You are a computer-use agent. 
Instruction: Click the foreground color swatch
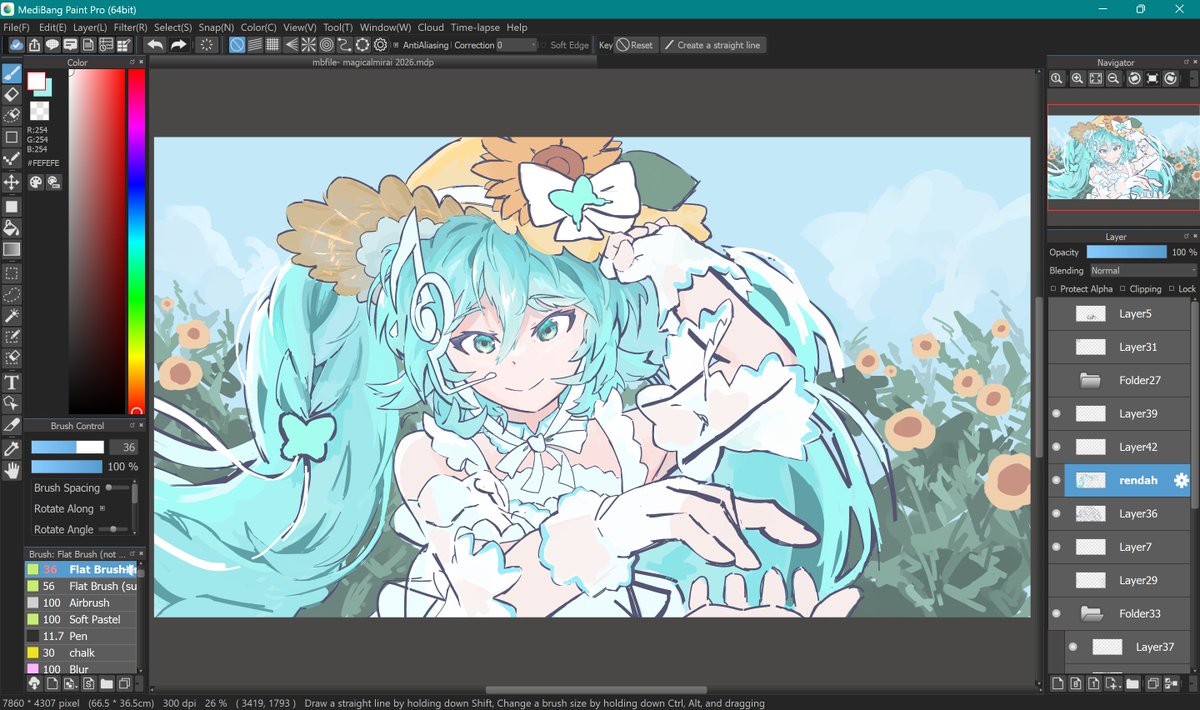click(36, 80)
